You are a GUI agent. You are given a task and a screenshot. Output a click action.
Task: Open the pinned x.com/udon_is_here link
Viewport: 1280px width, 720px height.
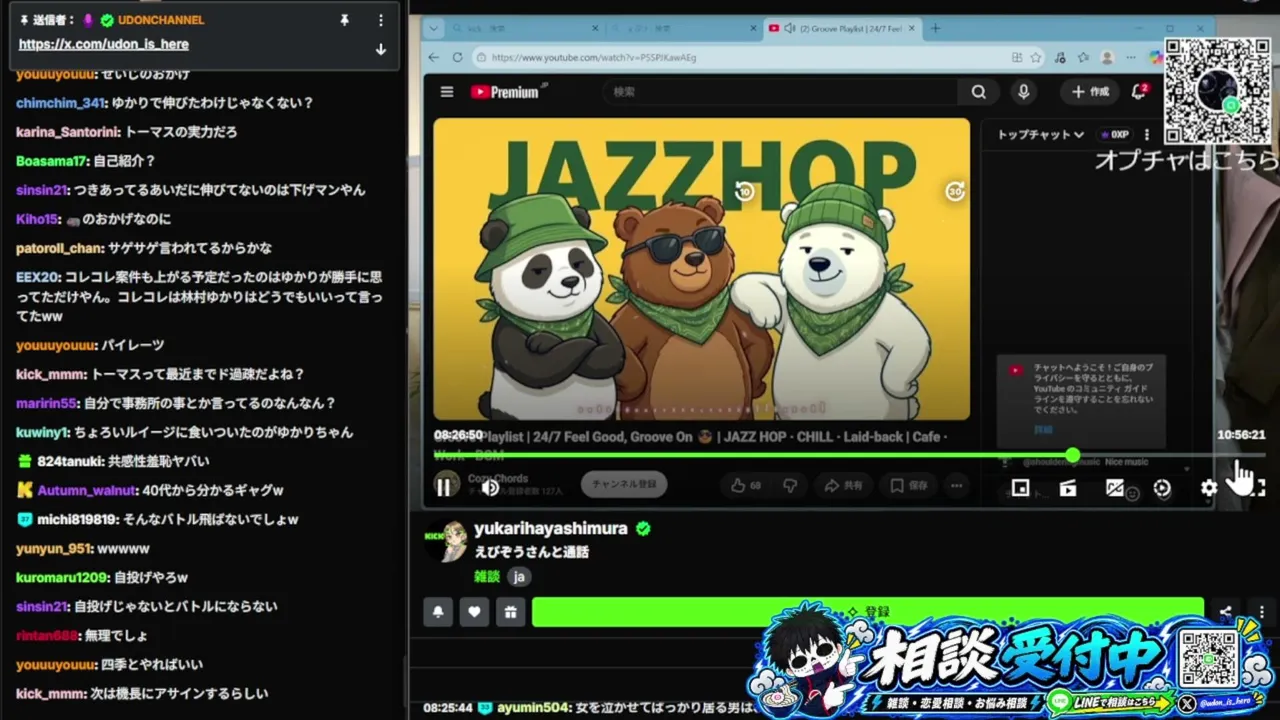103,44
